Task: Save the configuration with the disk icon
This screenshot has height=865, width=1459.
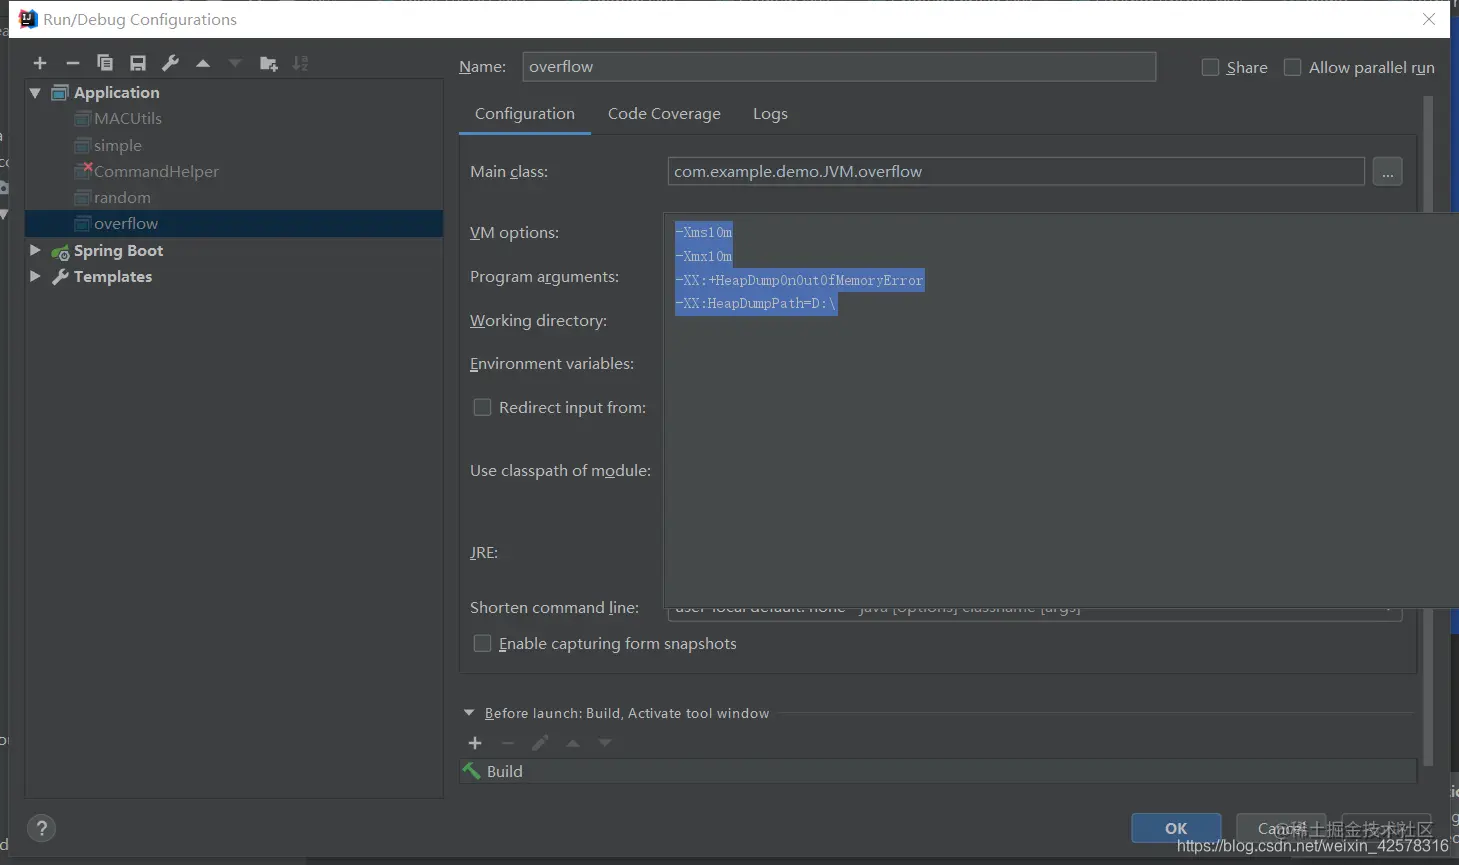Action: click(138, 63)
